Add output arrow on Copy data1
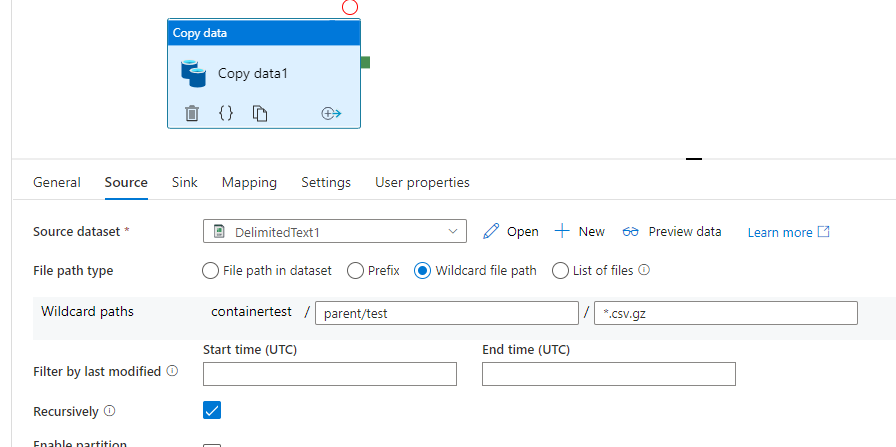 click(x=331, y=113)
